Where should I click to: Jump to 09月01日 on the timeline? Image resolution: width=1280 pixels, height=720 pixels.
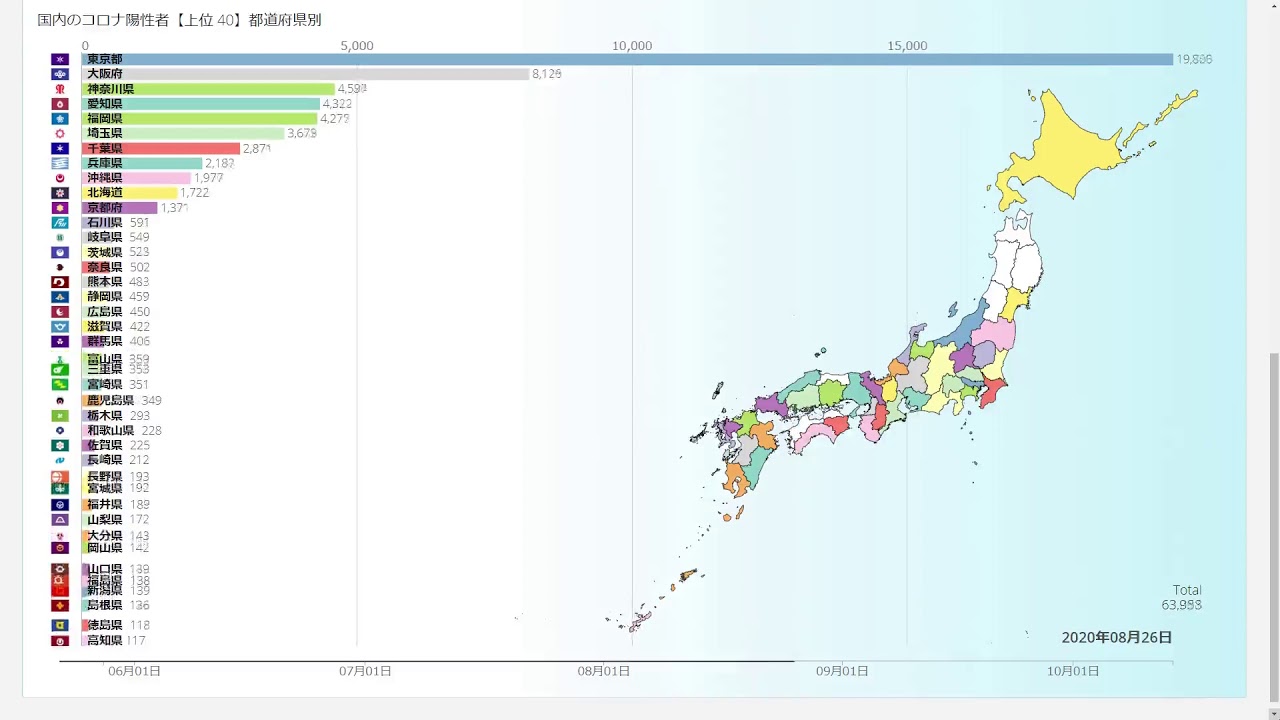(843, 671)
